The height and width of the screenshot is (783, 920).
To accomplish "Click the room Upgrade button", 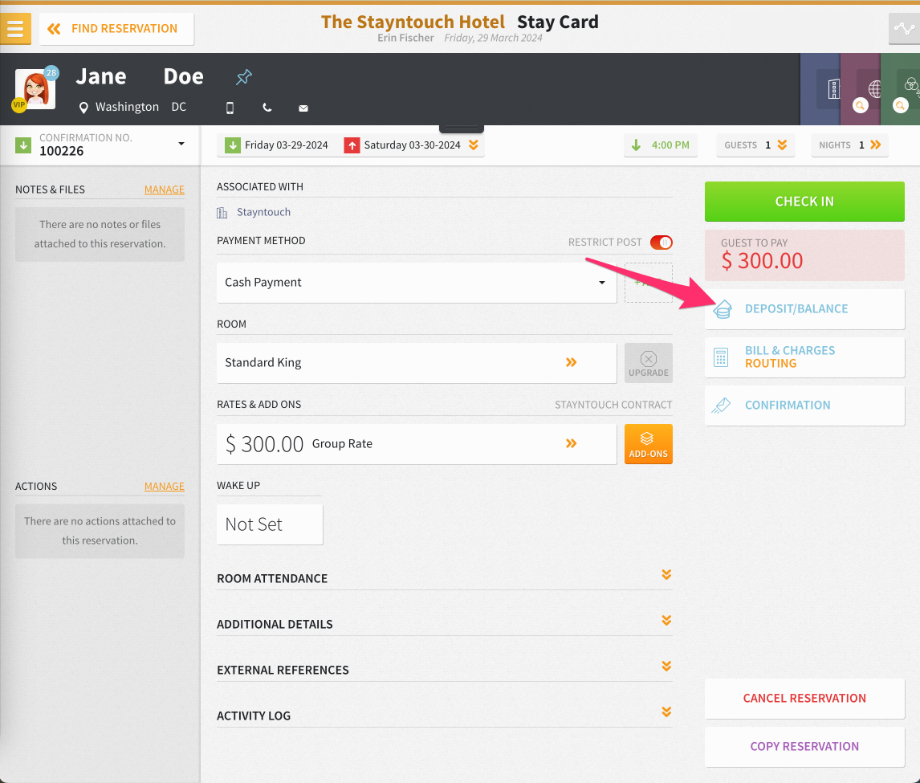I will tap(648, 363).
